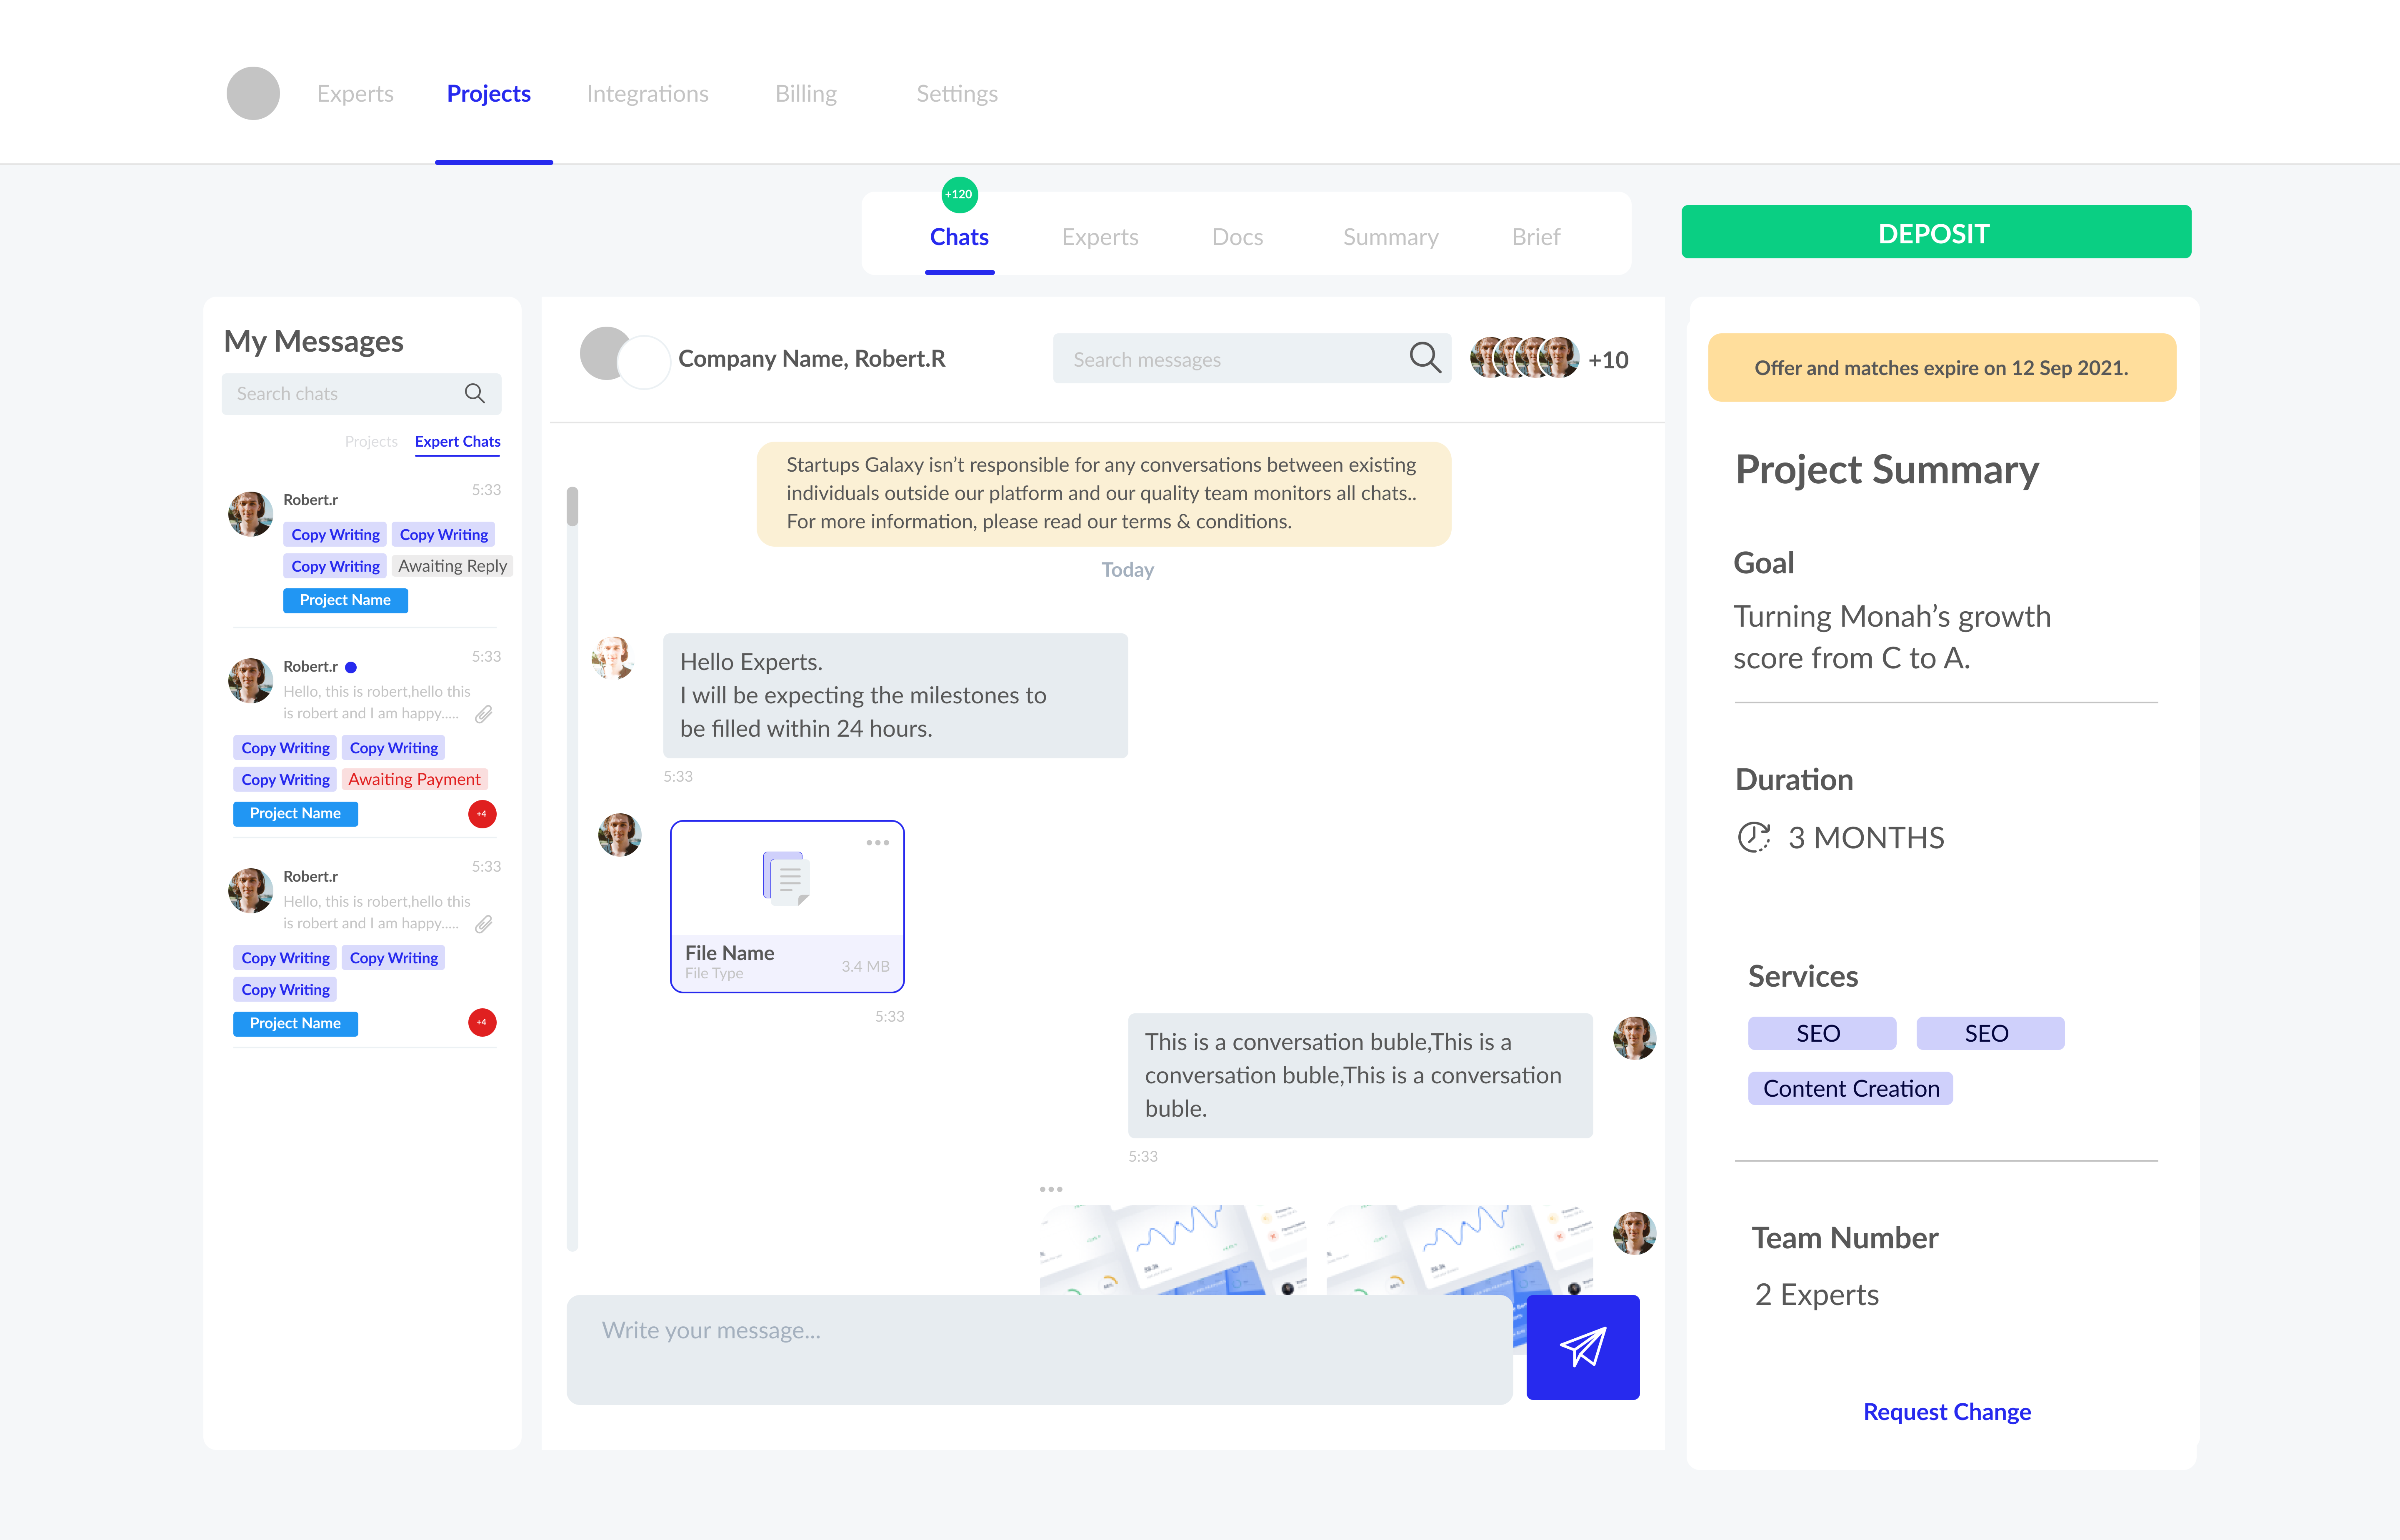Click the Awaiting Payment status tag
This screenshot has width=2400, height=1540.
[x=414, y=779]
